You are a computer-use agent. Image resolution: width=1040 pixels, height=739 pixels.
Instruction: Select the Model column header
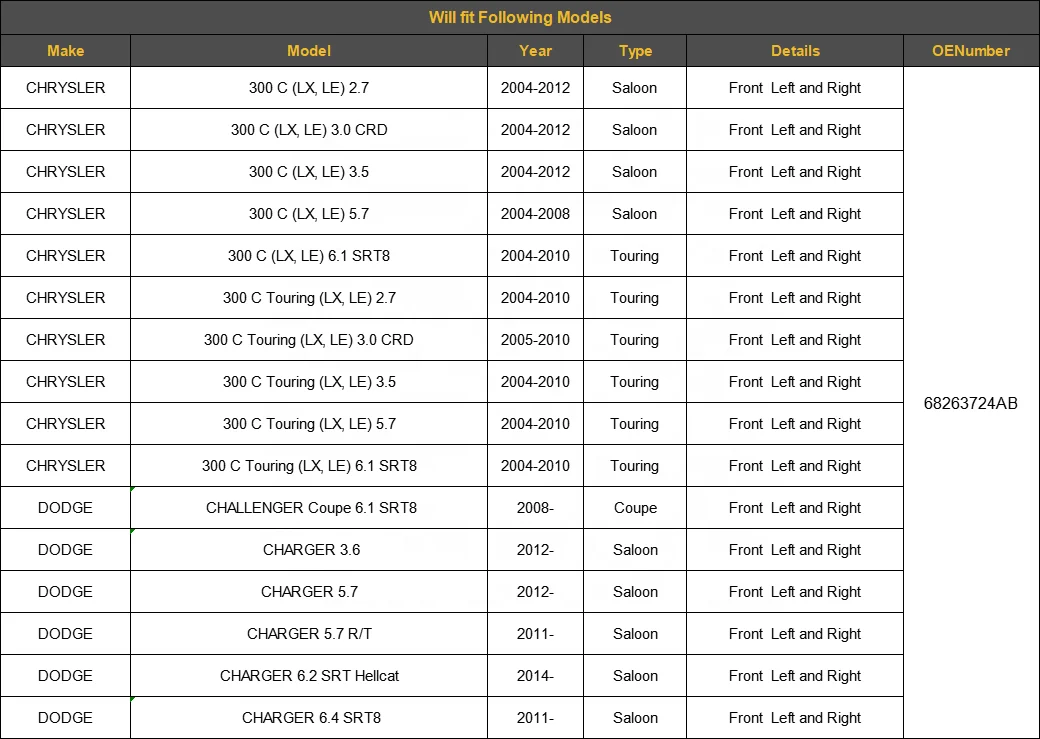pos(309,51)
